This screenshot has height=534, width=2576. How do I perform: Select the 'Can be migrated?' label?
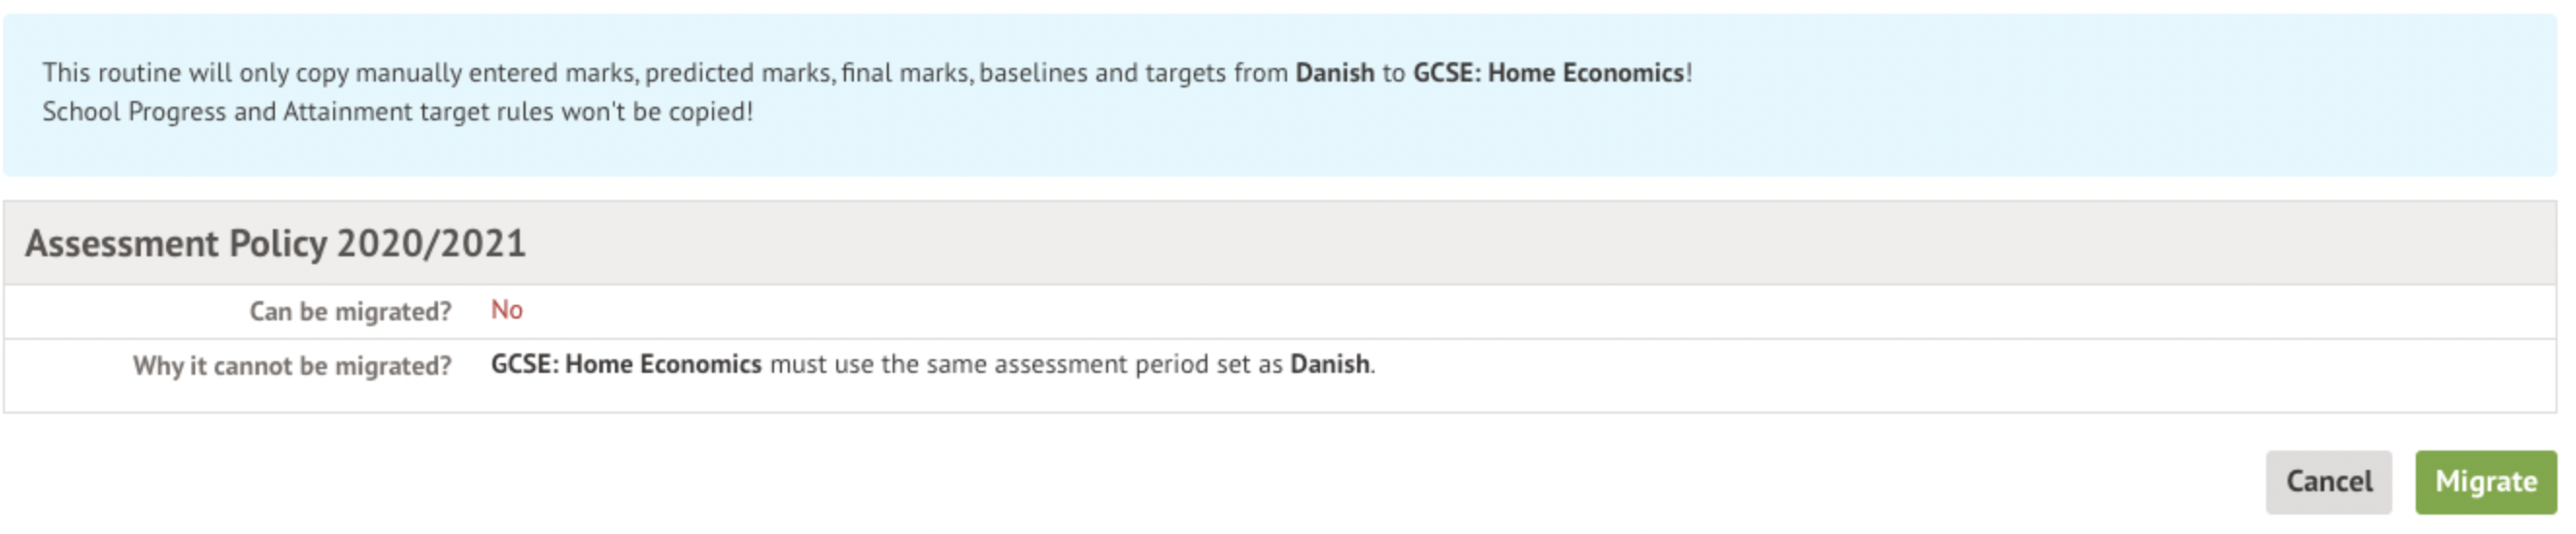350,312
